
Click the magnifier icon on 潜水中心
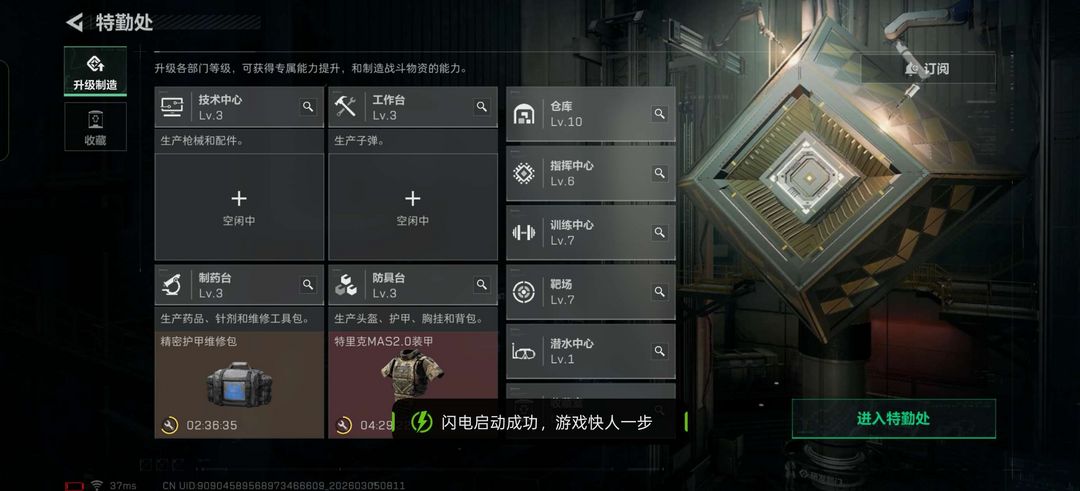660,351
